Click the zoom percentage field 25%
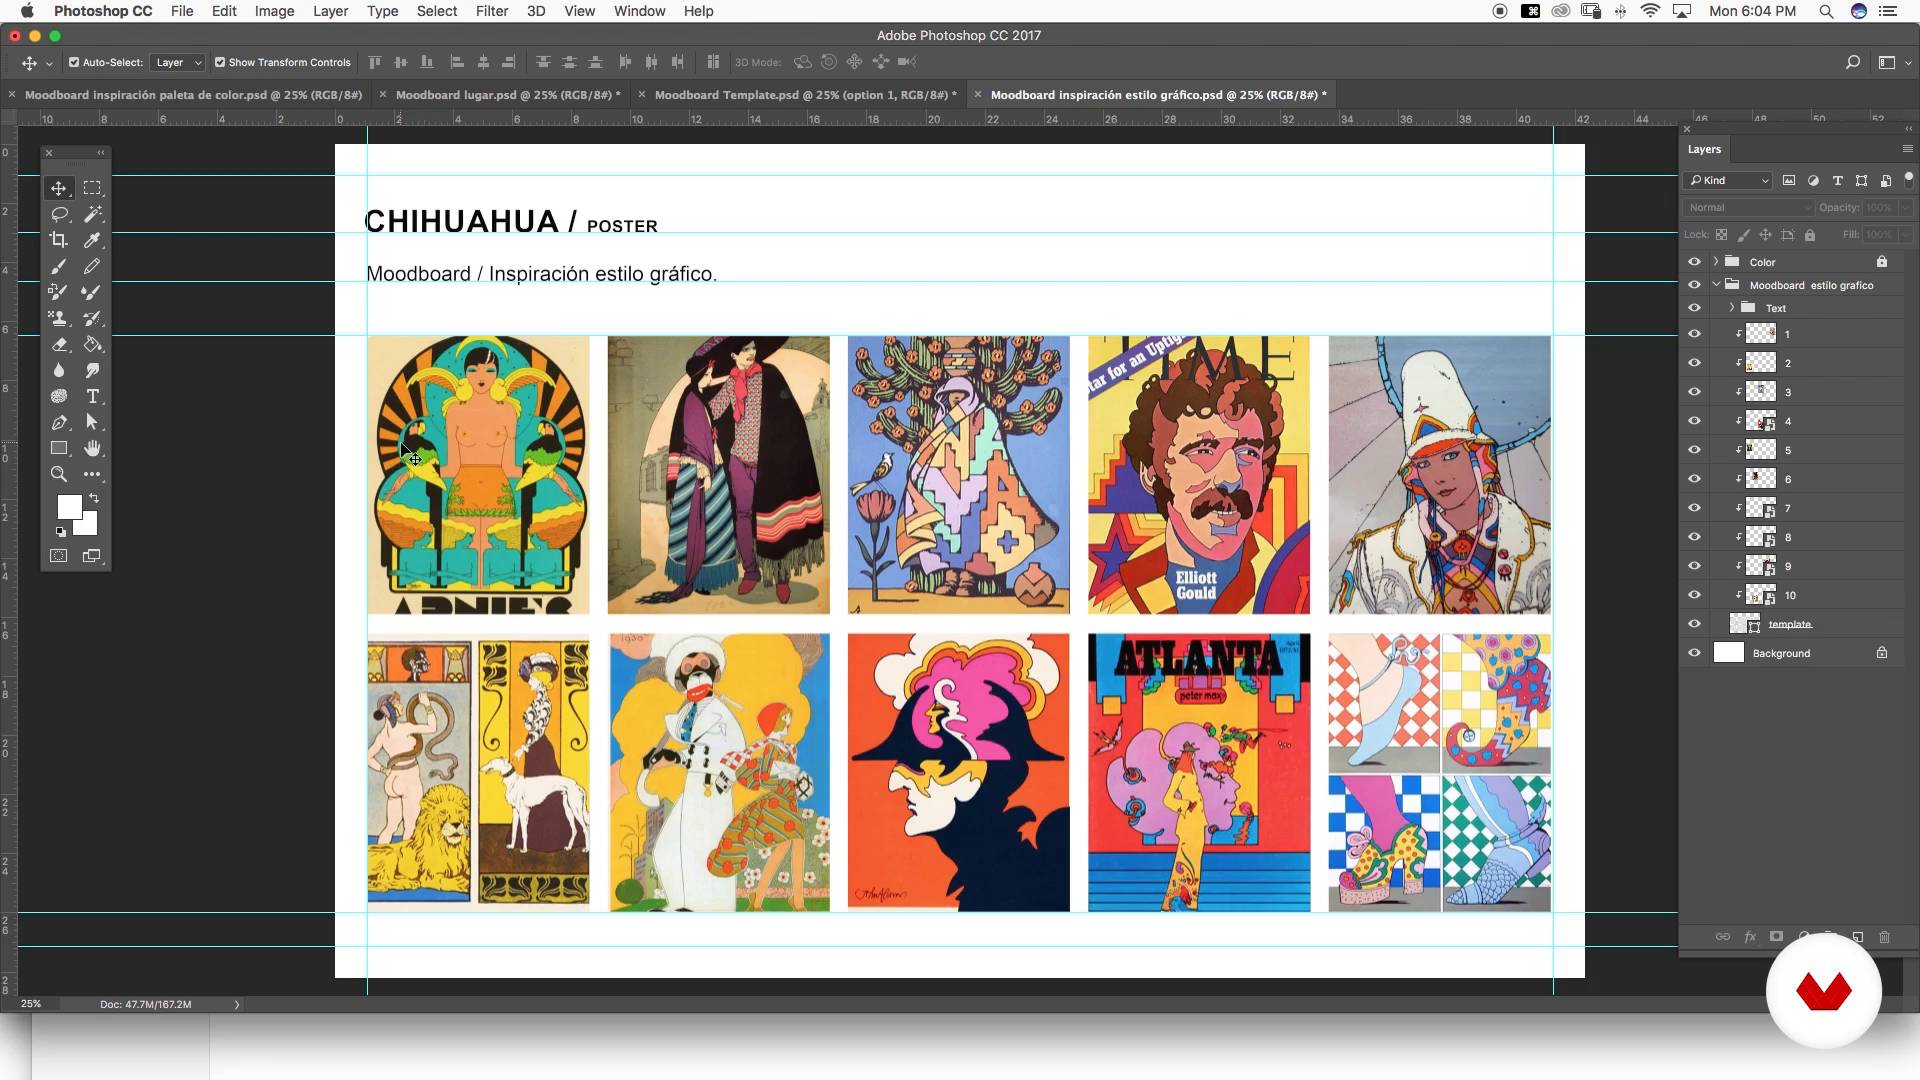This screenshot has width=1920, height=1080. pyautogui.click(x=31, y=1004)
